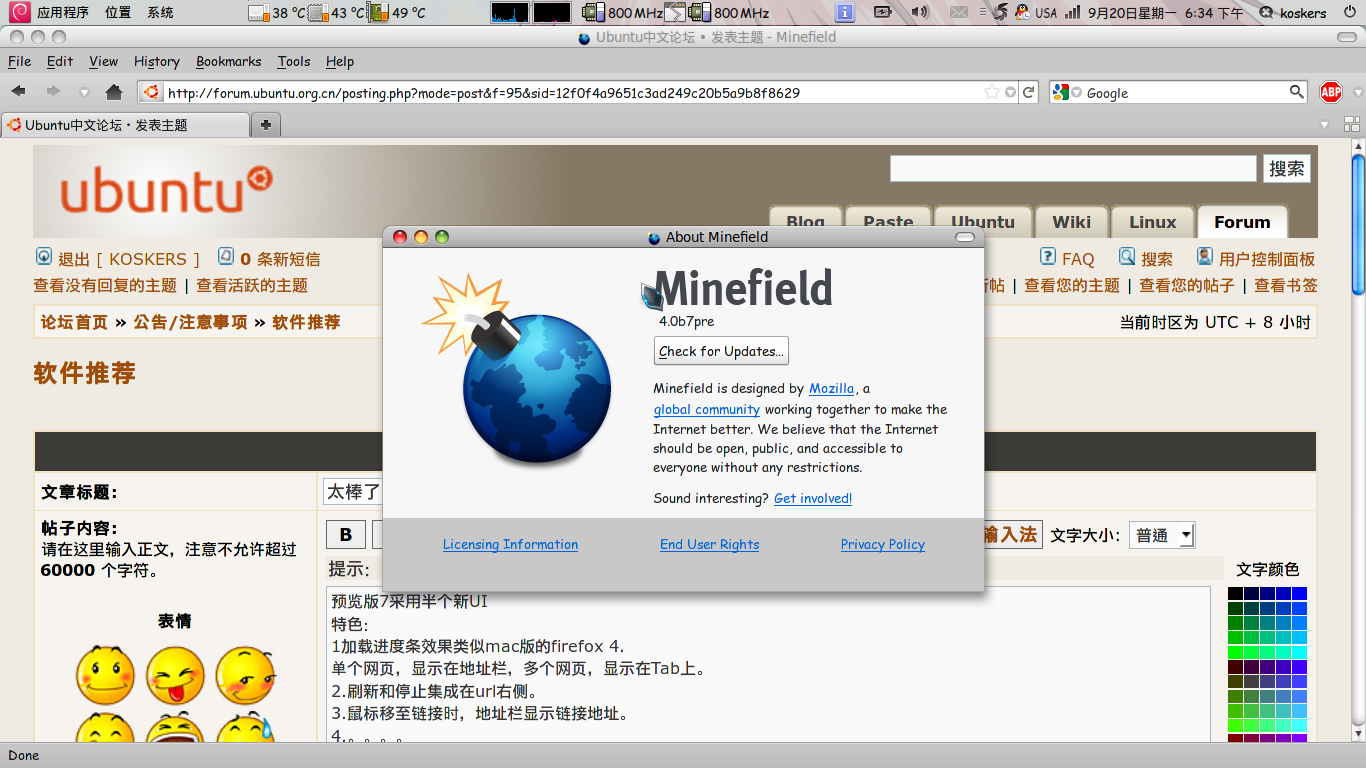The image size is (1366, 768).
Task: Open the 位置 panel menu
Action: [x=118, y=12]
